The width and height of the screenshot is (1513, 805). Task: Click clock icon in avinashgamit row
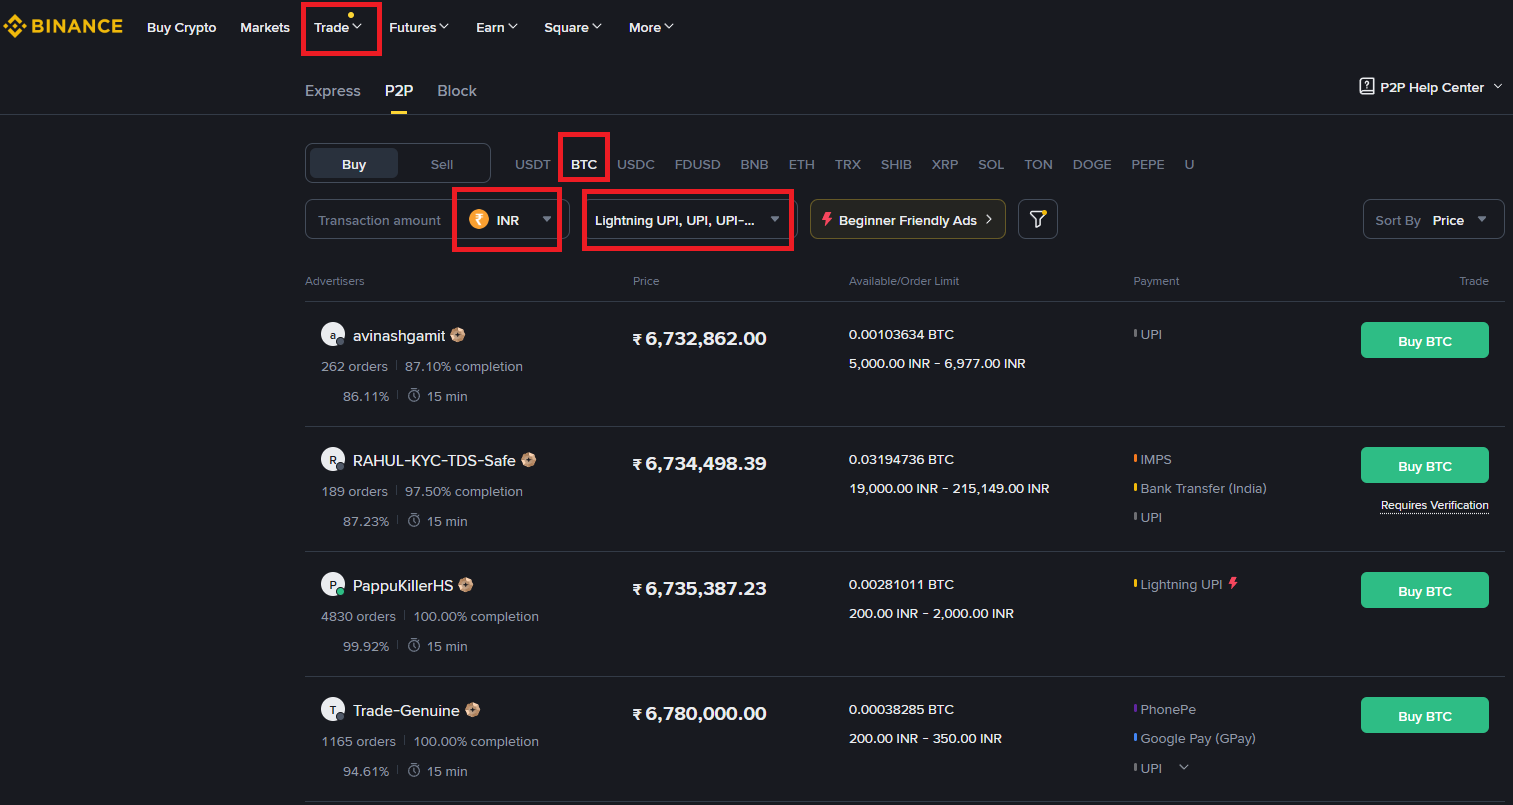tap(414, 396)
